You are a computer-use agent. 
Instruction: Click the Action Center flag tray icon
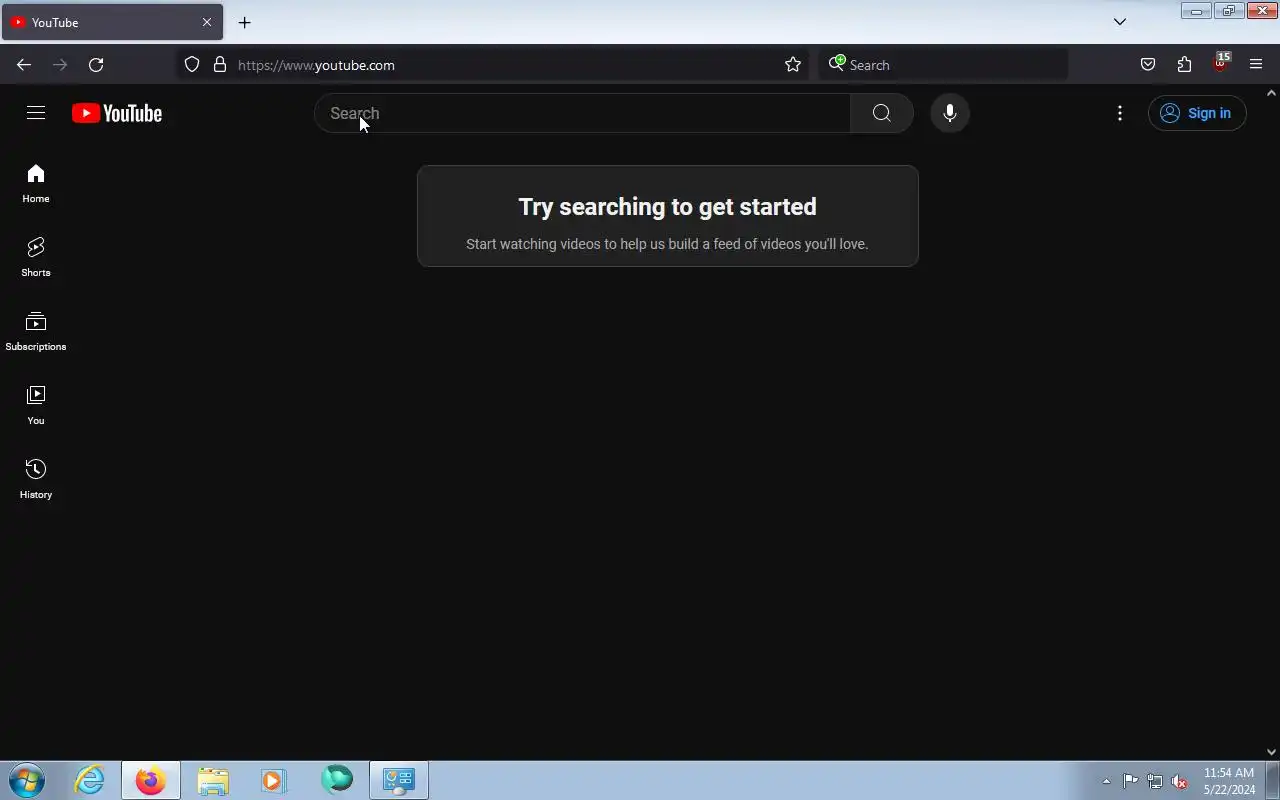coord(1131,782)
